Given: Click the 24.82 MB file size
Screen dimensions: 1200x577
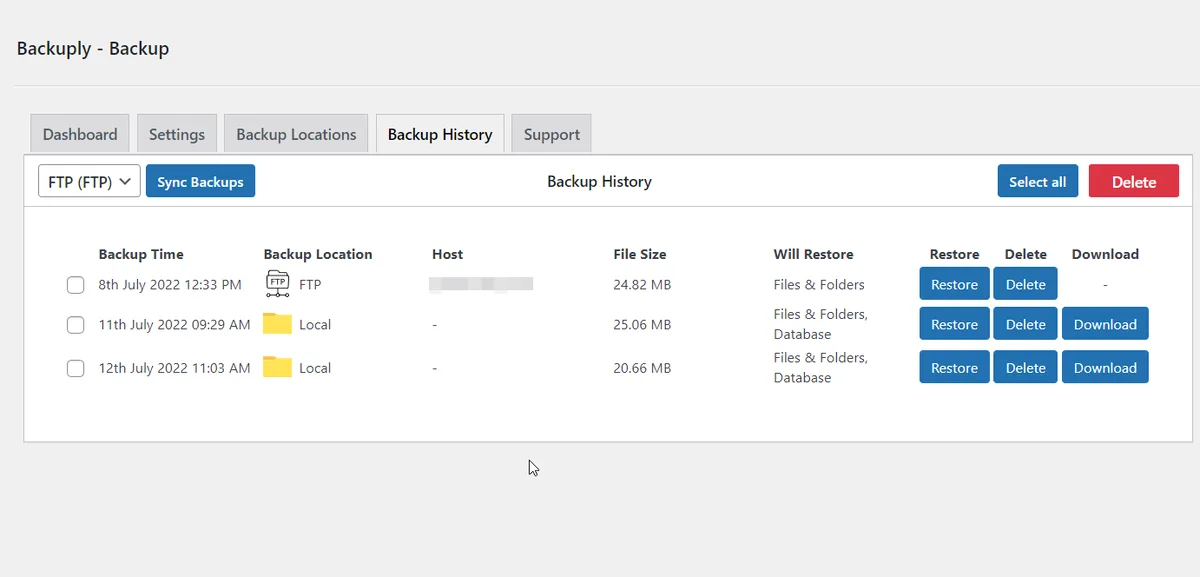Looking at the screenshot, I should click(x=642, y=285).
